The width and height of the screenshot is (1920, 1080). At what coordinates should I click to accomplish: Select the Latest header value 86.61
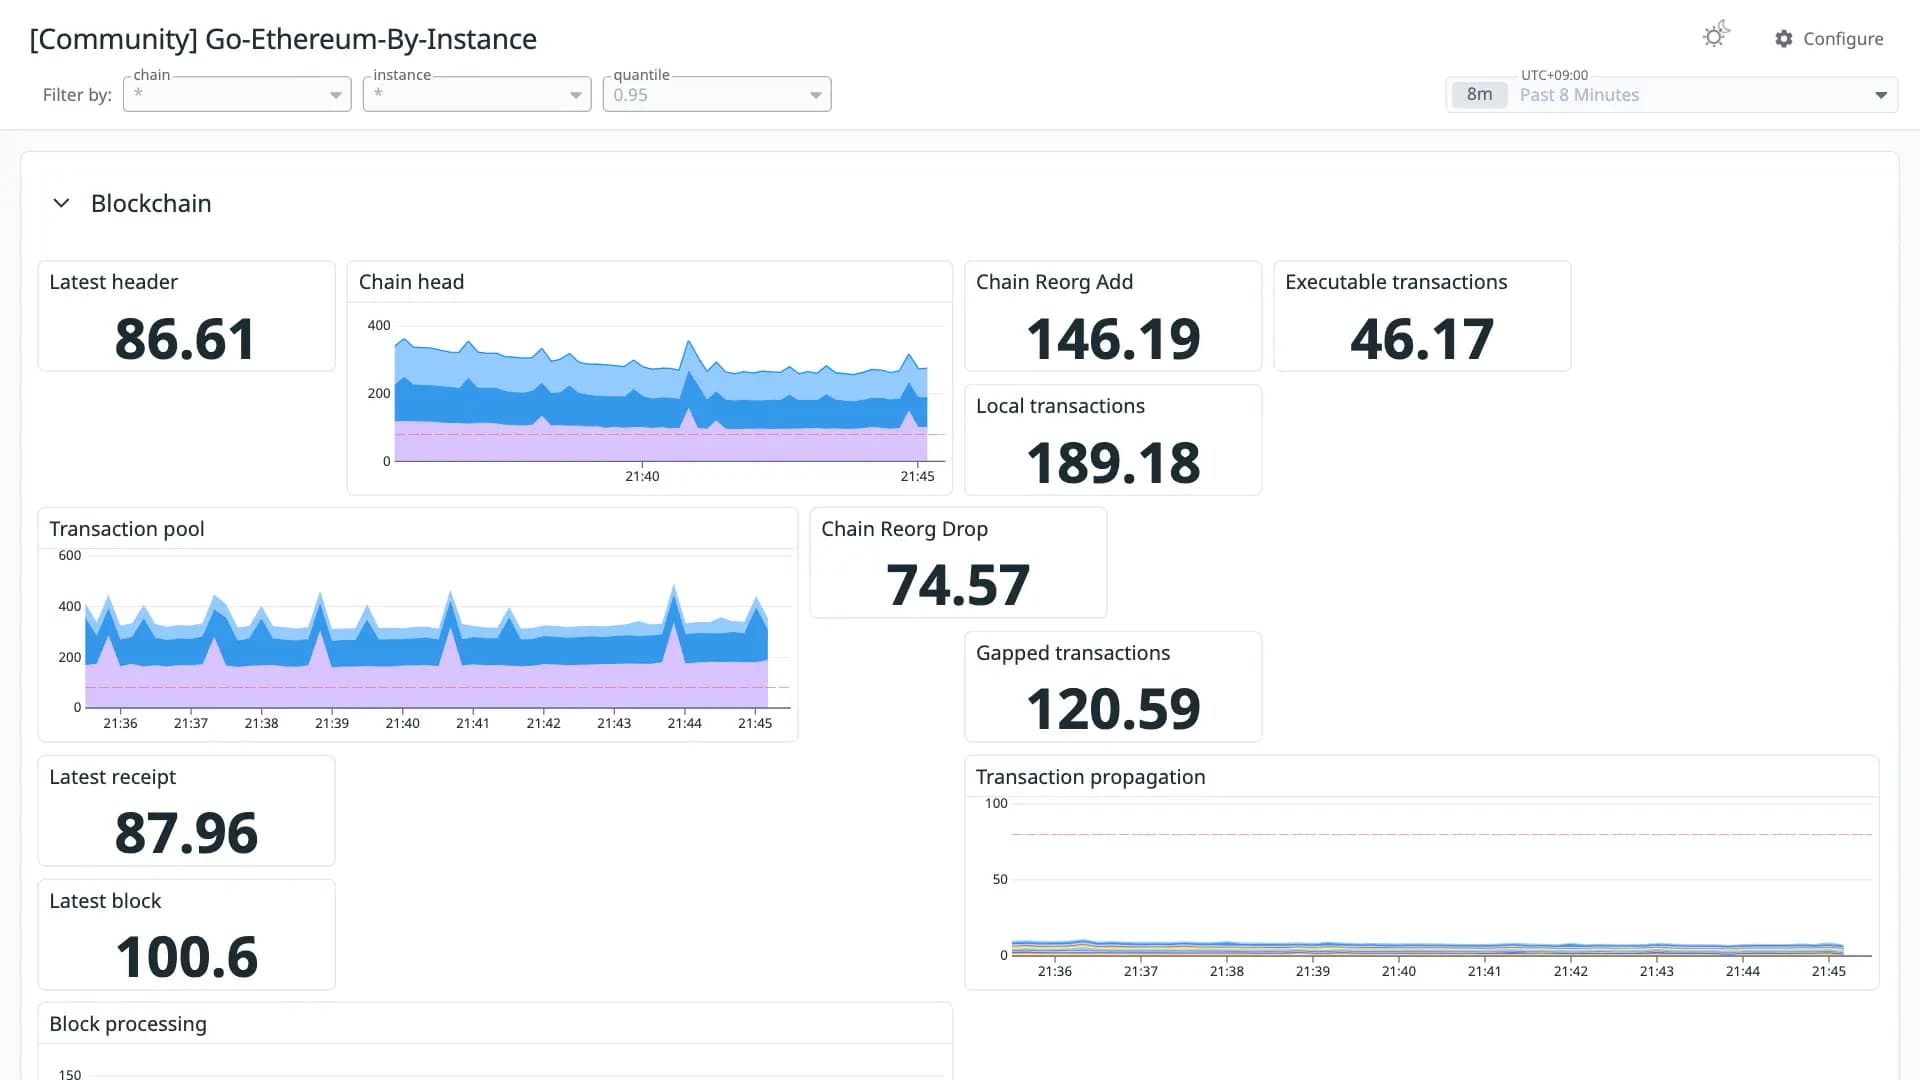(x=186, y=339)
